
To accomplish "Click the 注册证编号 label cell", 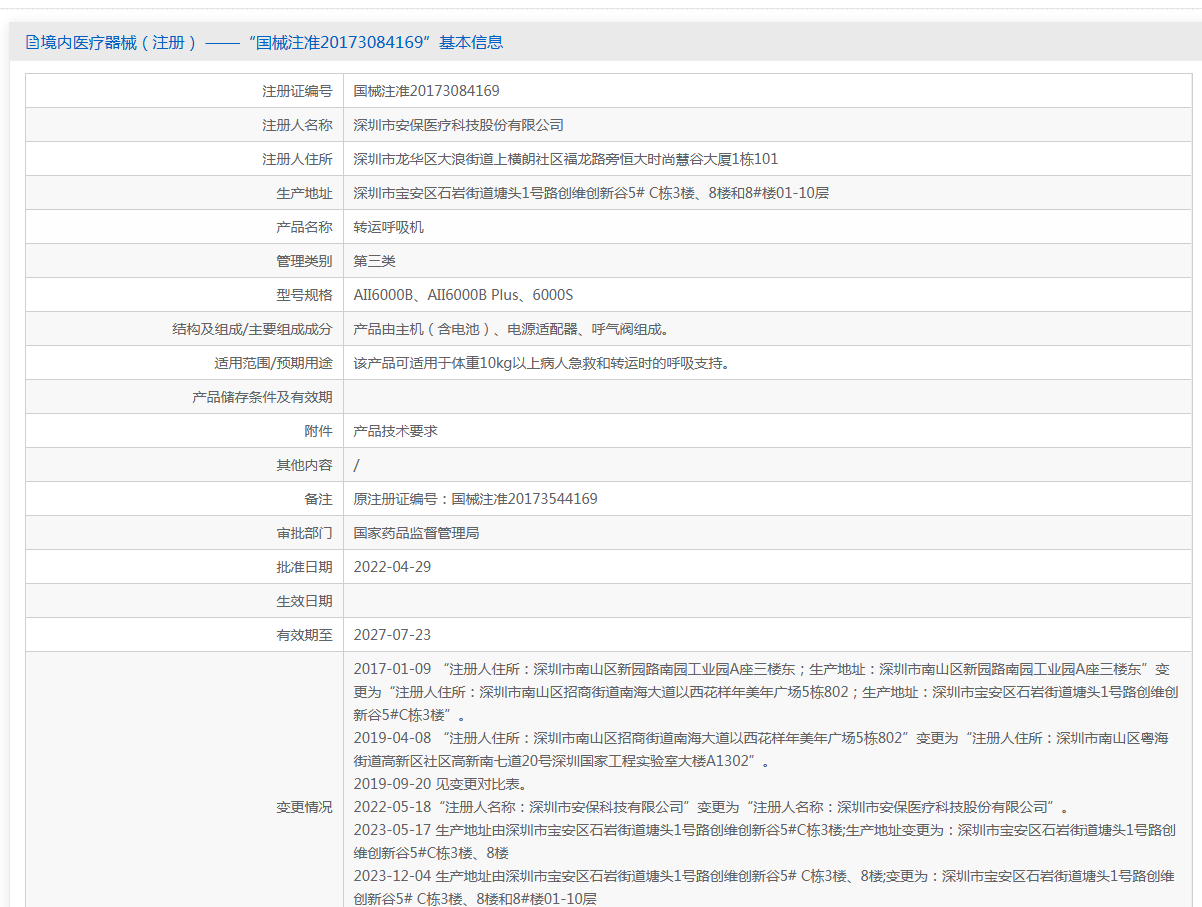I will click(x=184, y=91).
